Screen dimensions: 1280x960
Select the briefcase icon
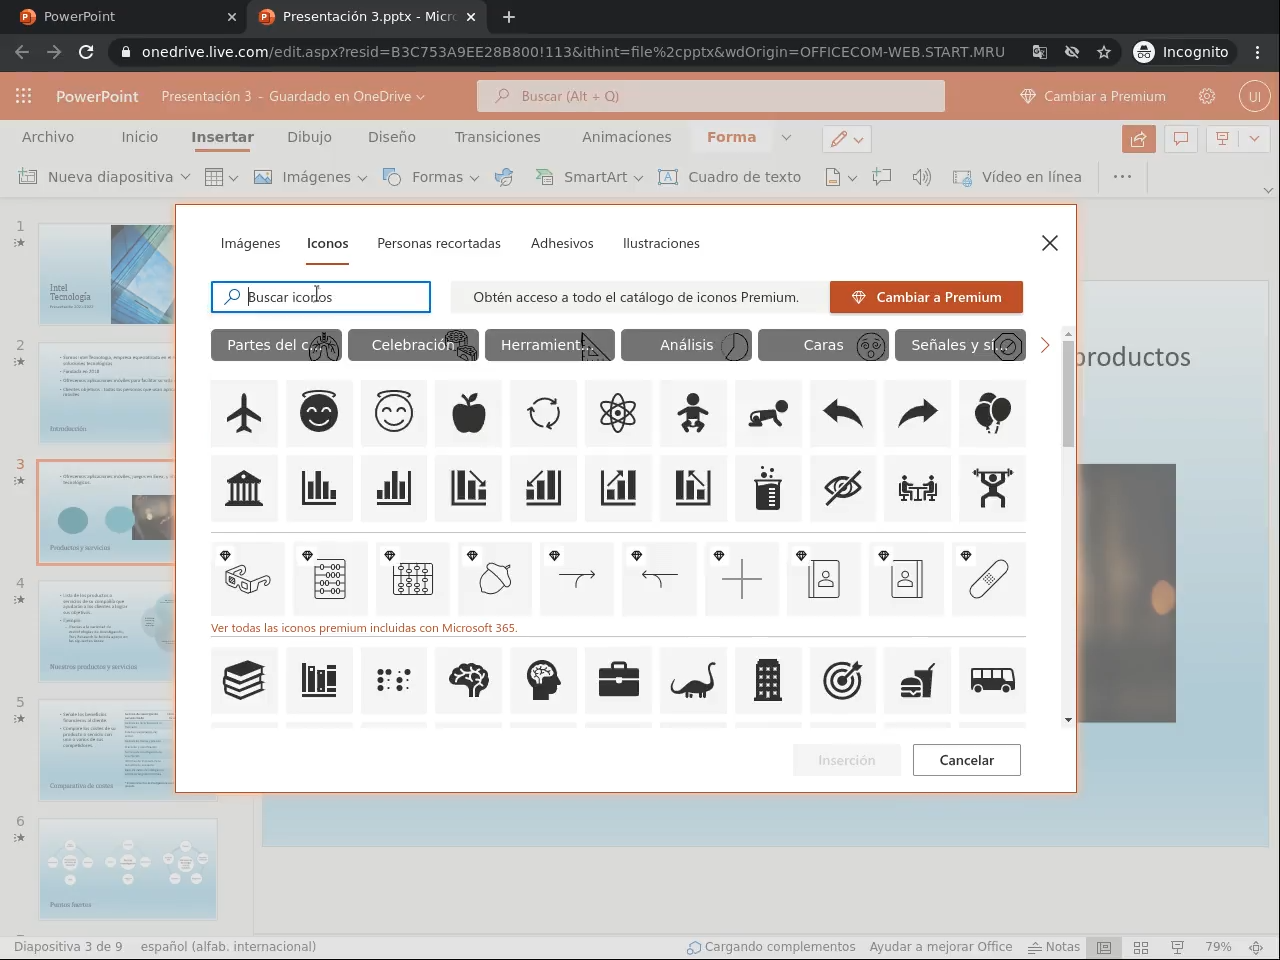click(618, 681)
